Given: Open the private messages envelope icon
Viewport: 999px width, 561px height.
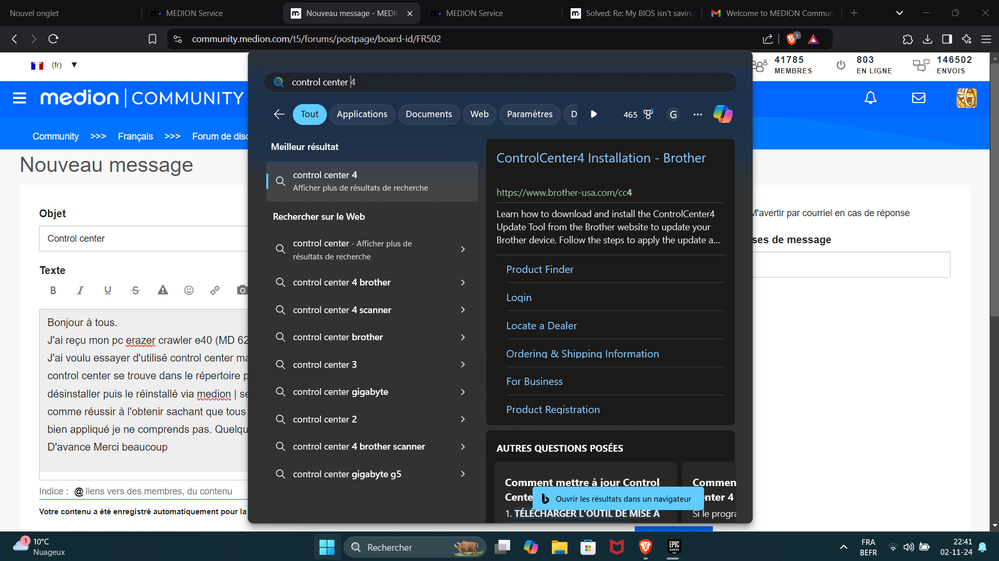Looking at the screenshot, I should pos(918,98).
